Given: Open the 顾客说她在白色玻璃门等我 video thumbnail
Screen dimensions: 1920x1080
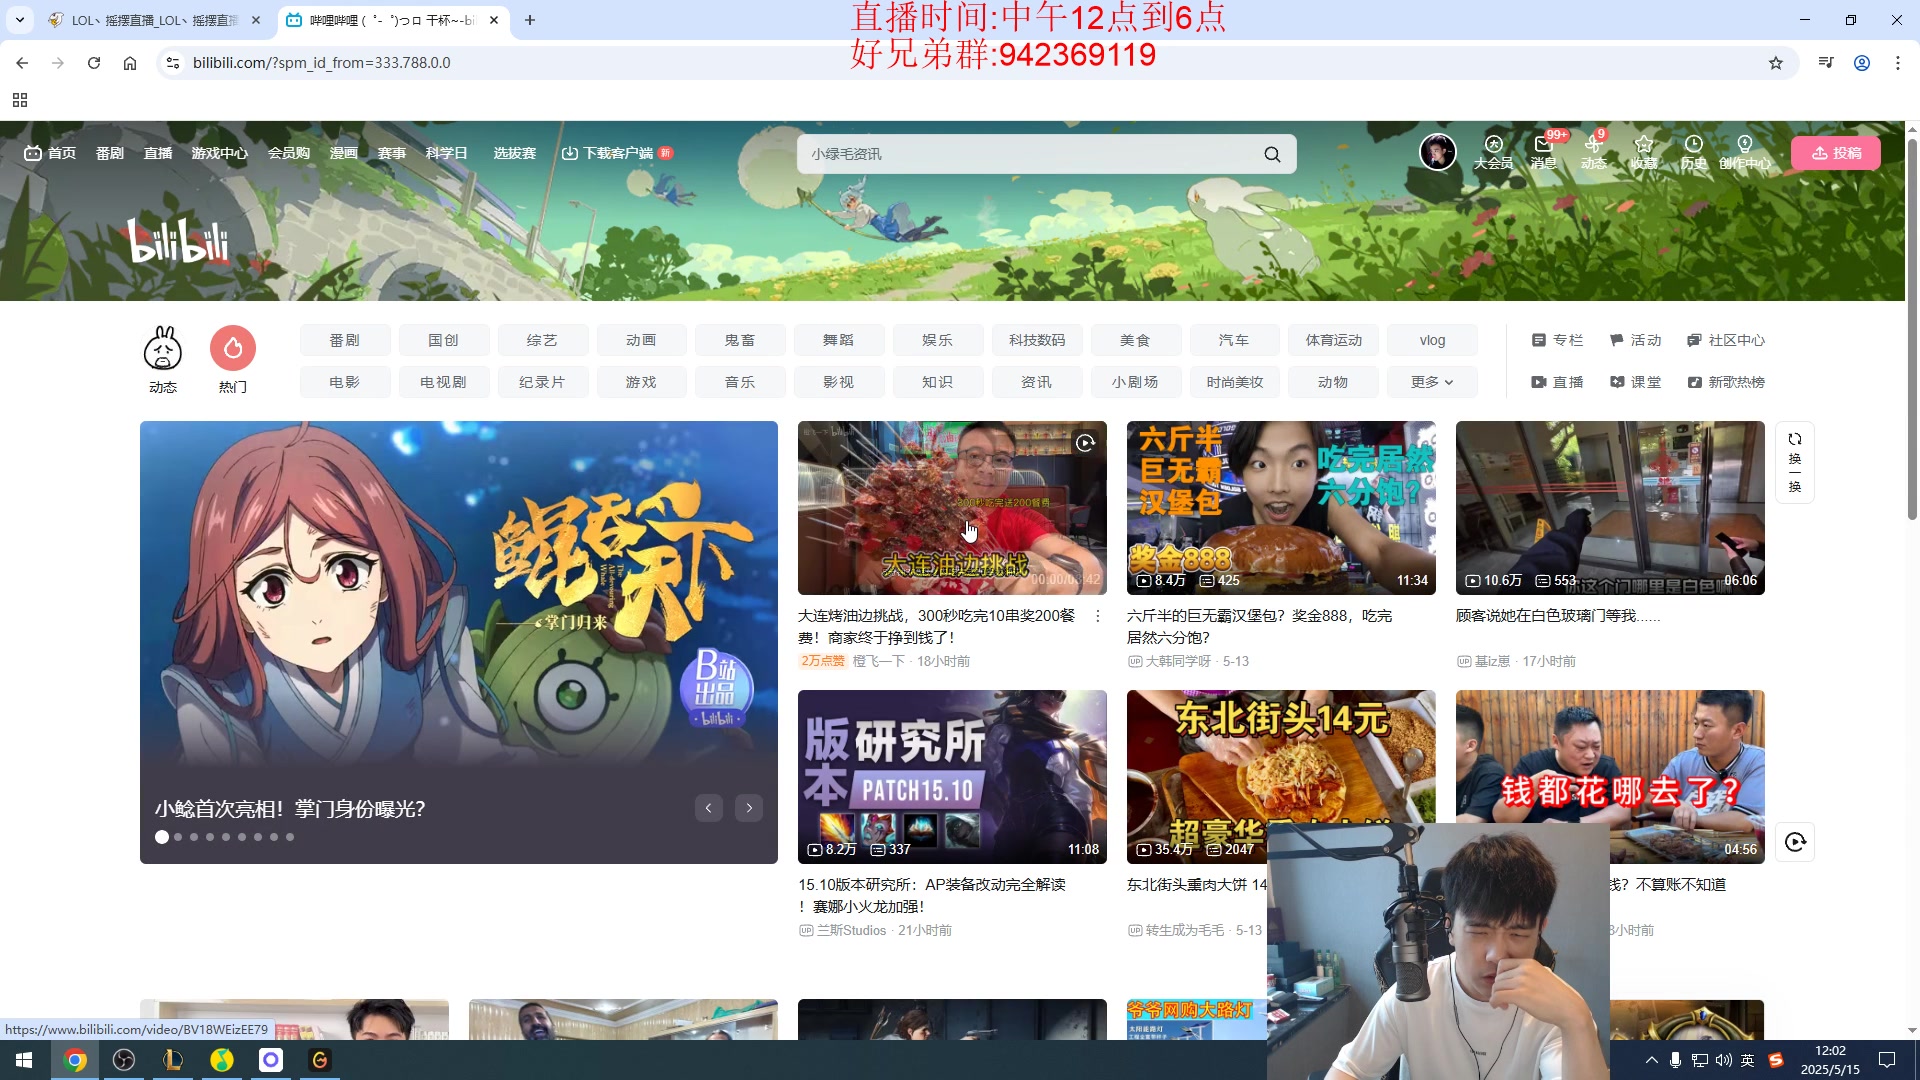Looking at the screenshot, I should click(x=1610, y=508).
